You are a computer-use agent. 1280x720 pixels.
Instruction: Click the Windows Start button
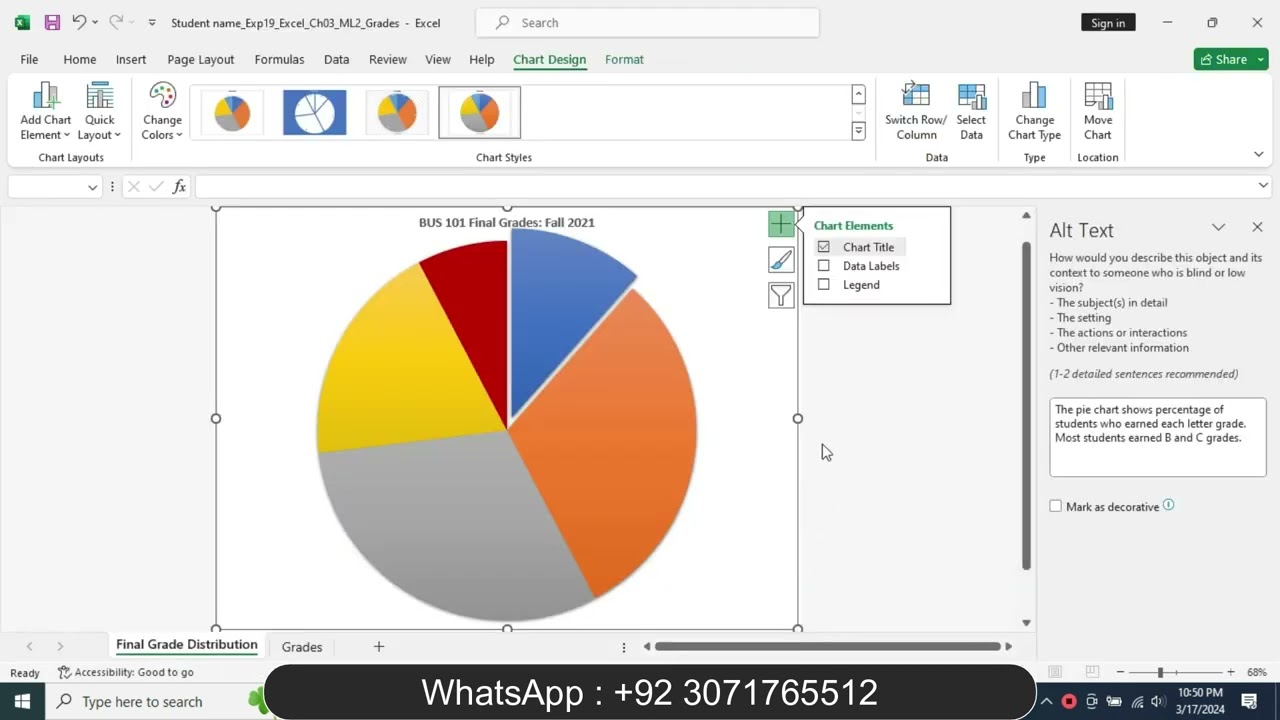pos(22,701)
